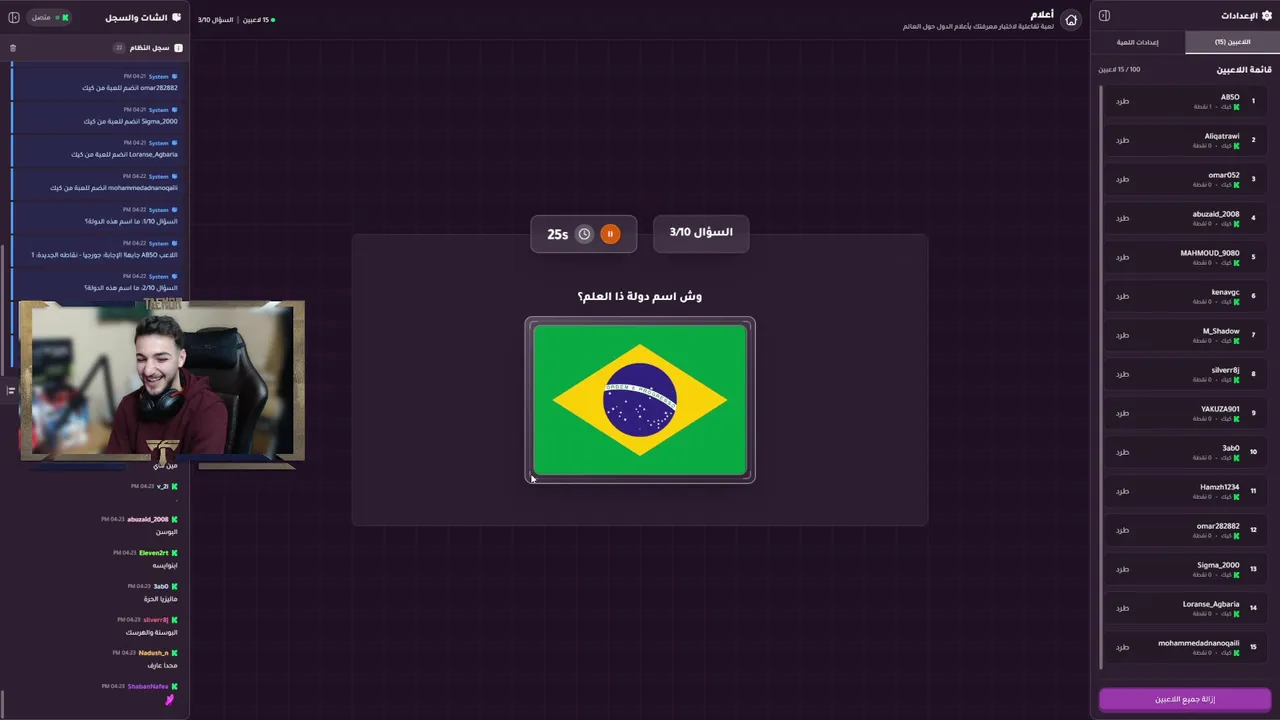
Task: Click chat username silverr8j
Action: (156, 619)
